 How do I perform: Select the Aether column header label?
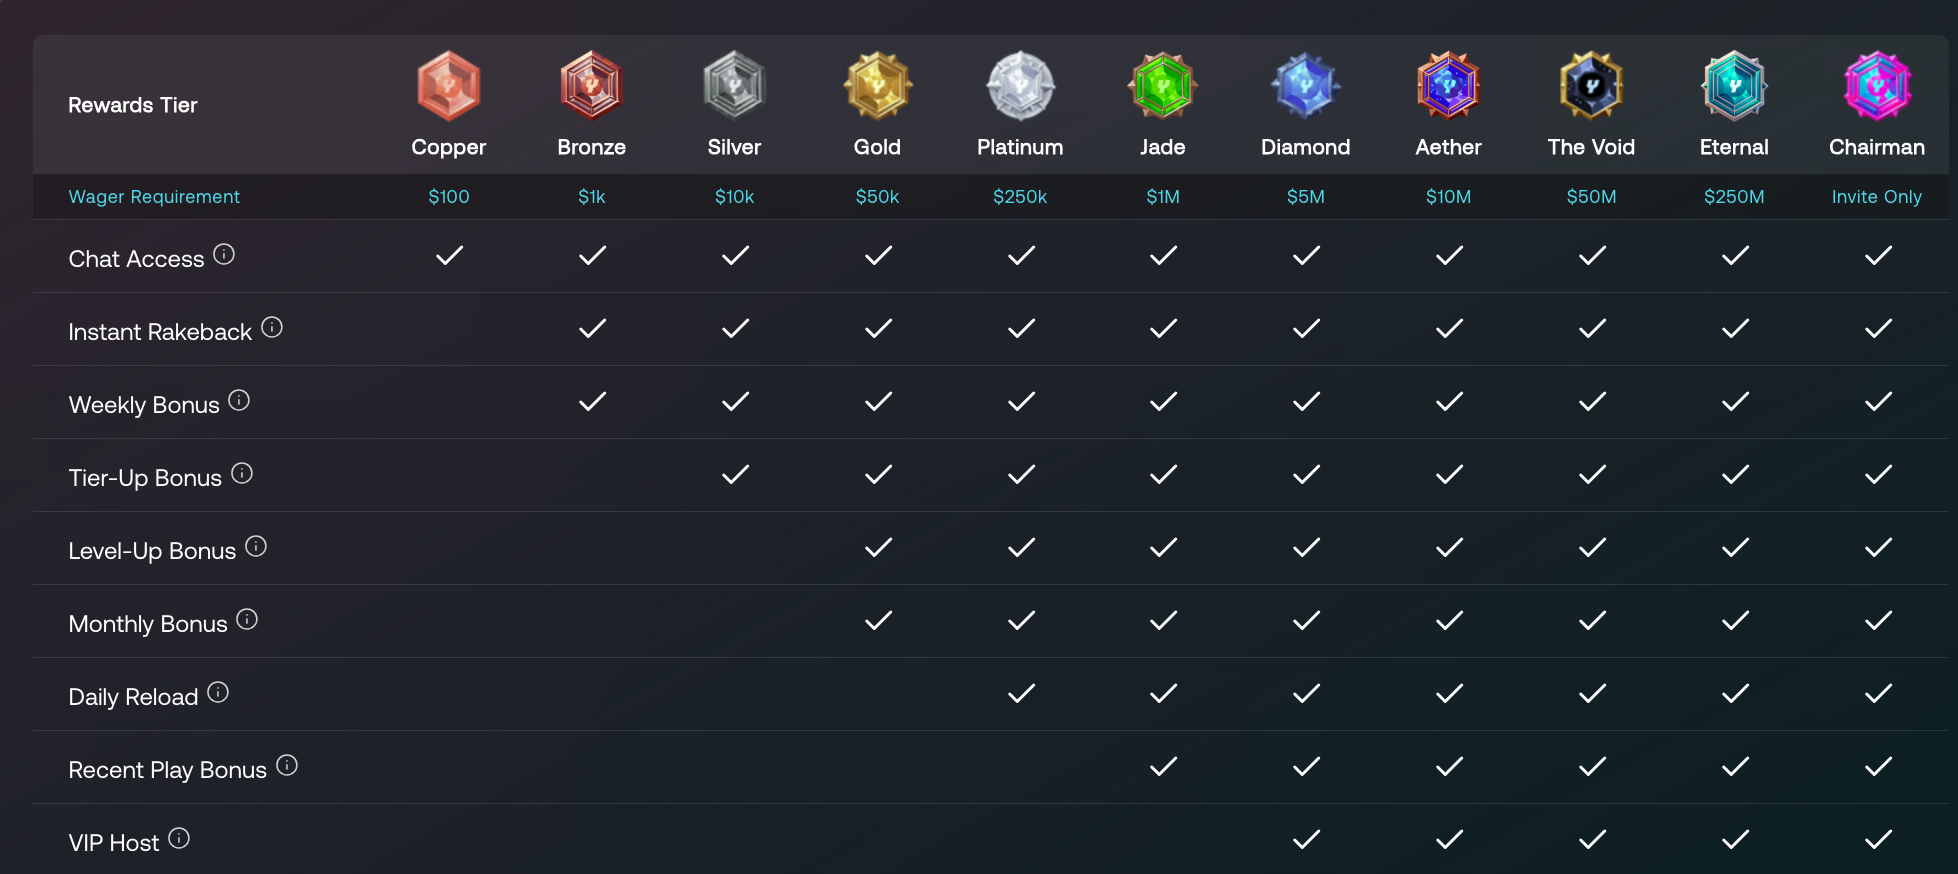click(x=1448, y=147)
